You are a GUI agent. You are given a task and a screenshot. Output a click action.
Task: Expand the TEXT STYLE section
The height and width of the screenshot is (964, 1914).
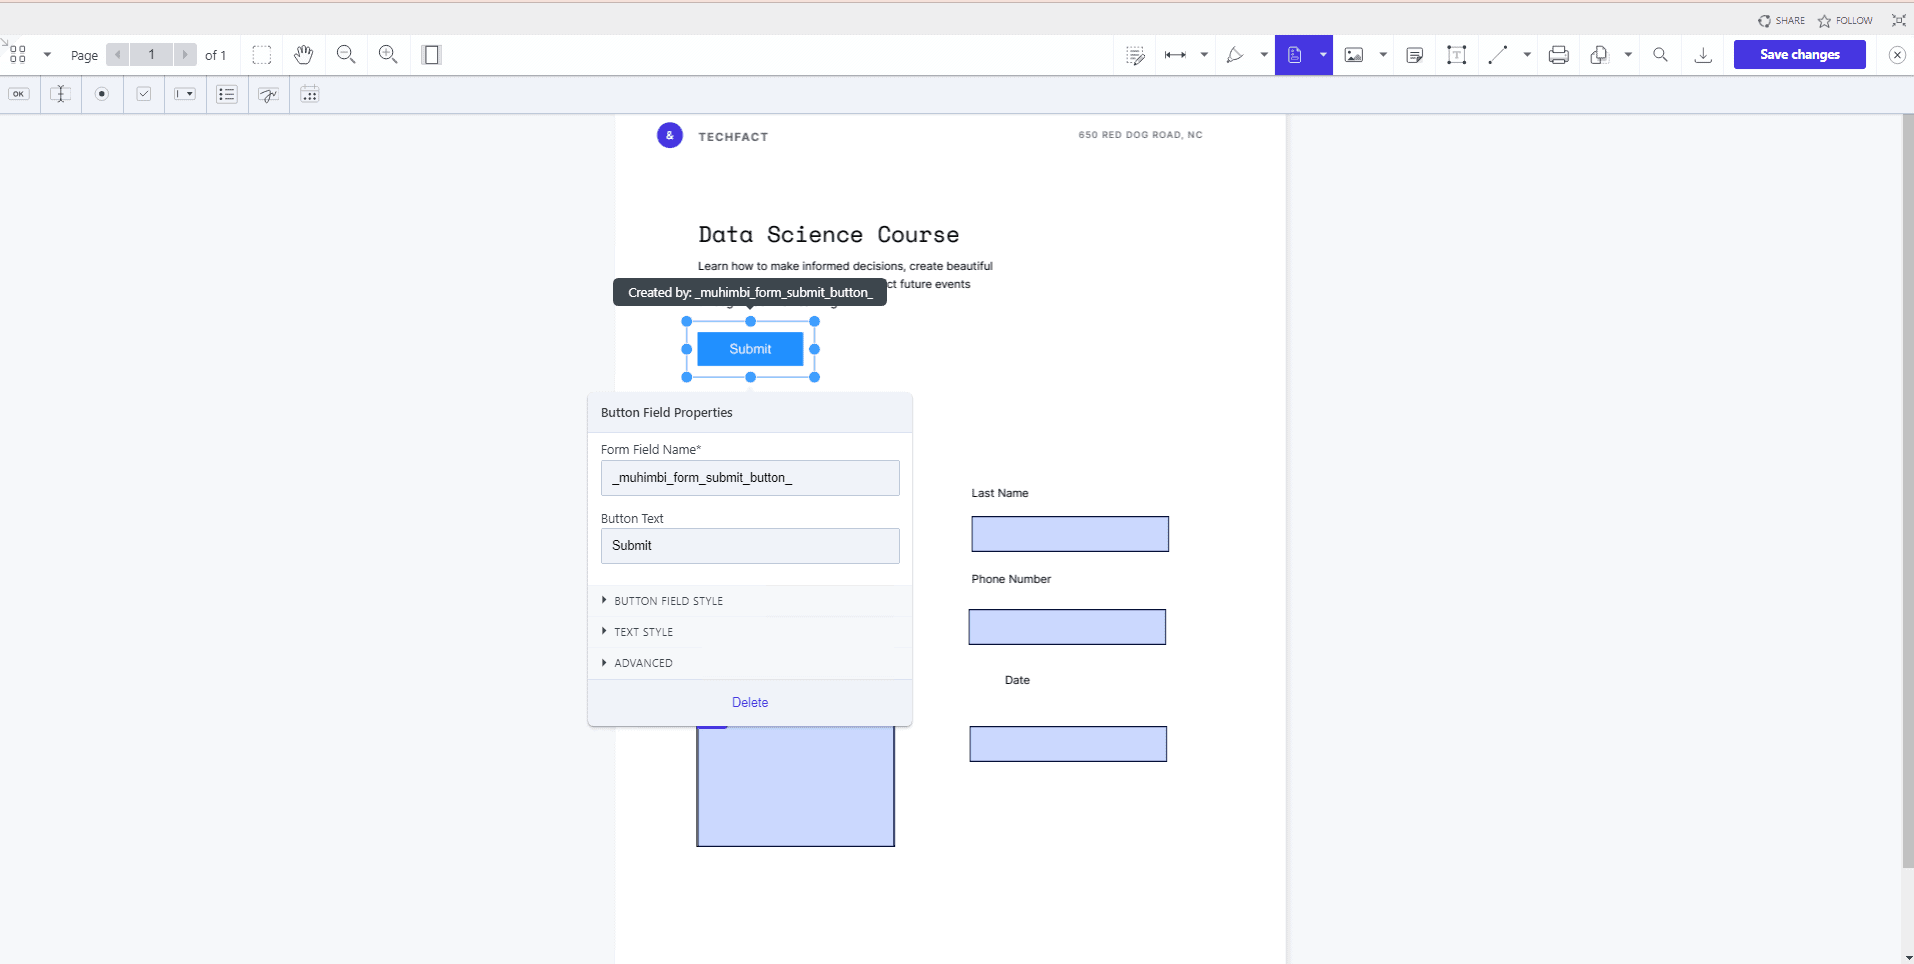point(643,632)
